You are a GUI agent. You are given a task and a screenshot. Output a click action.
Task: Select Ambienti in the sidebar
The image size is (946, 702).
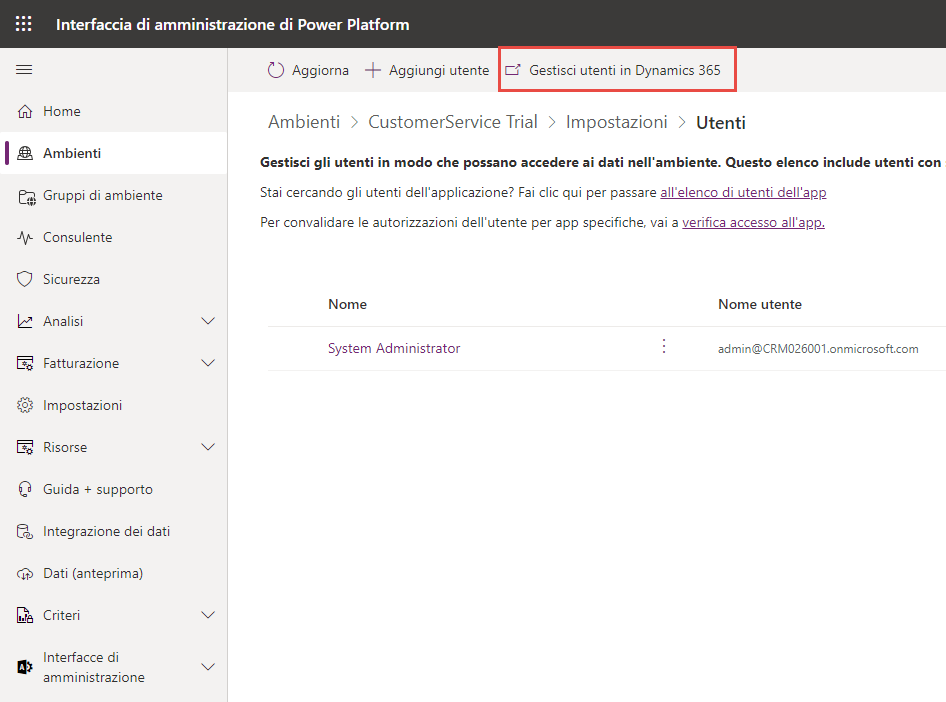point(114,153)
